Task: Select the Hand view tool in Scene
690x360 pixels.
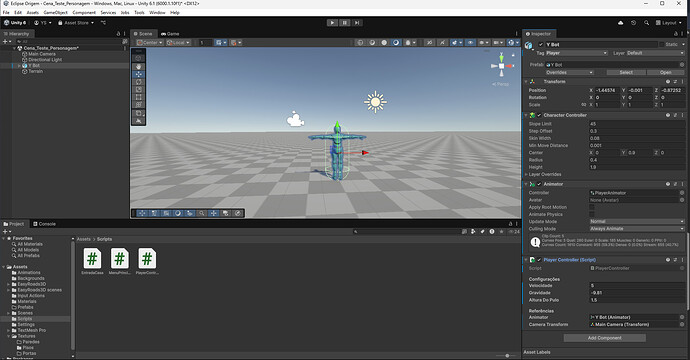Action: 139,66
